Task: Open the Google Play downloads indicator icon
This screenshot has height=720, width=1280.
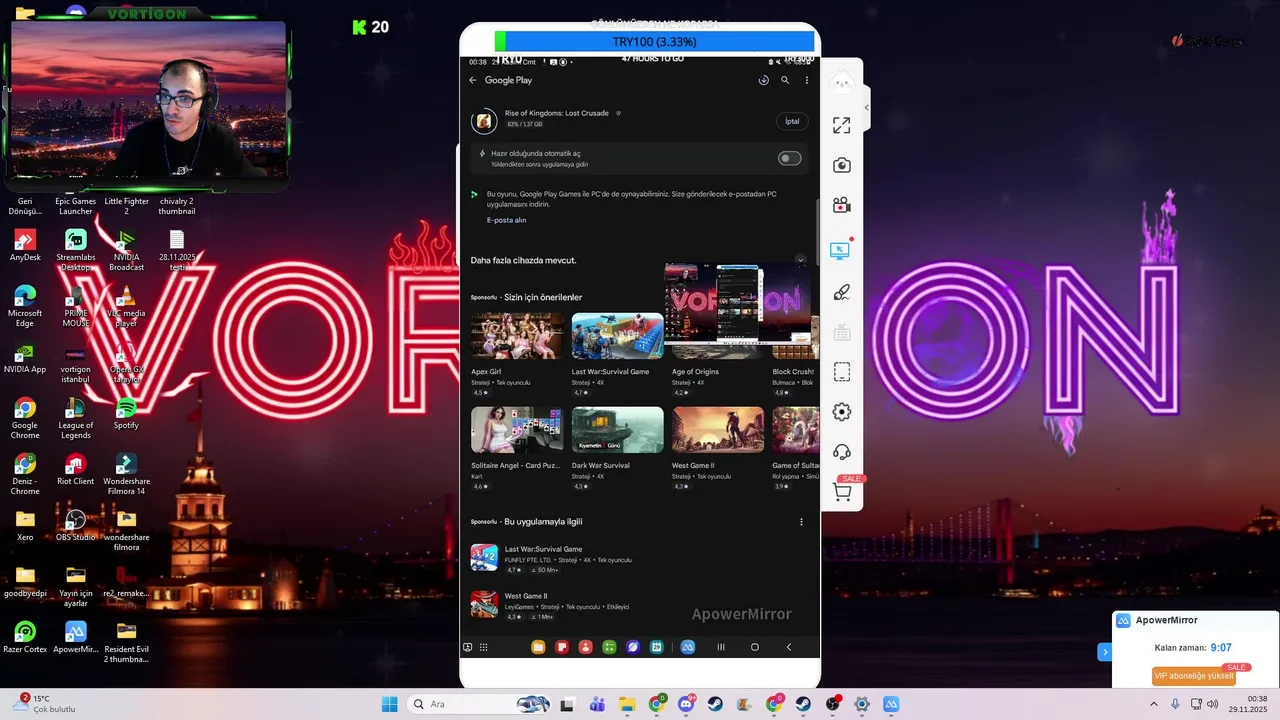Action: tap(764, 80)
